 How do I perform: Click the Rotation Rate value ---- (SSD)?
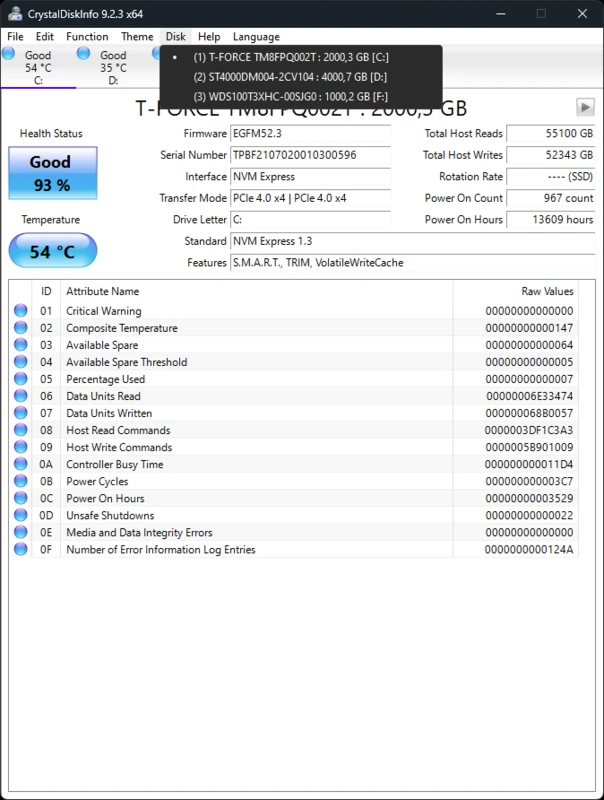pyautogui.click(x=550, y=177)
